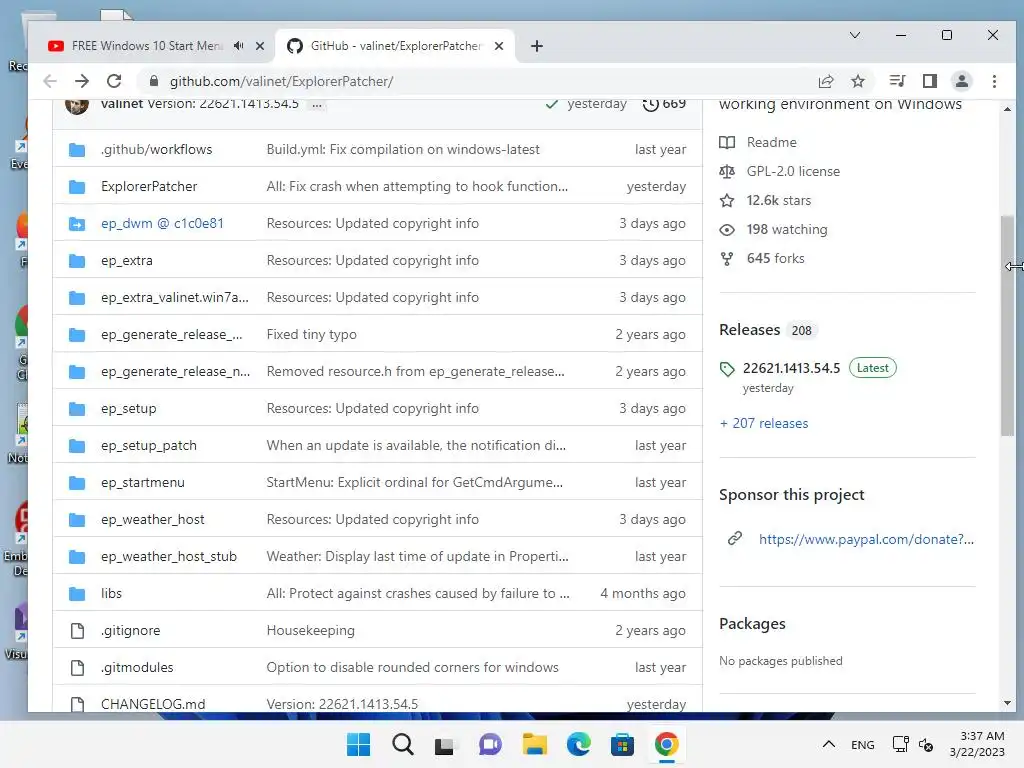This screenshot has height=768, width=1024.
Task: Open commit 'Option to disable rounded corners for windows'
Action: click(x=413, y=667)
